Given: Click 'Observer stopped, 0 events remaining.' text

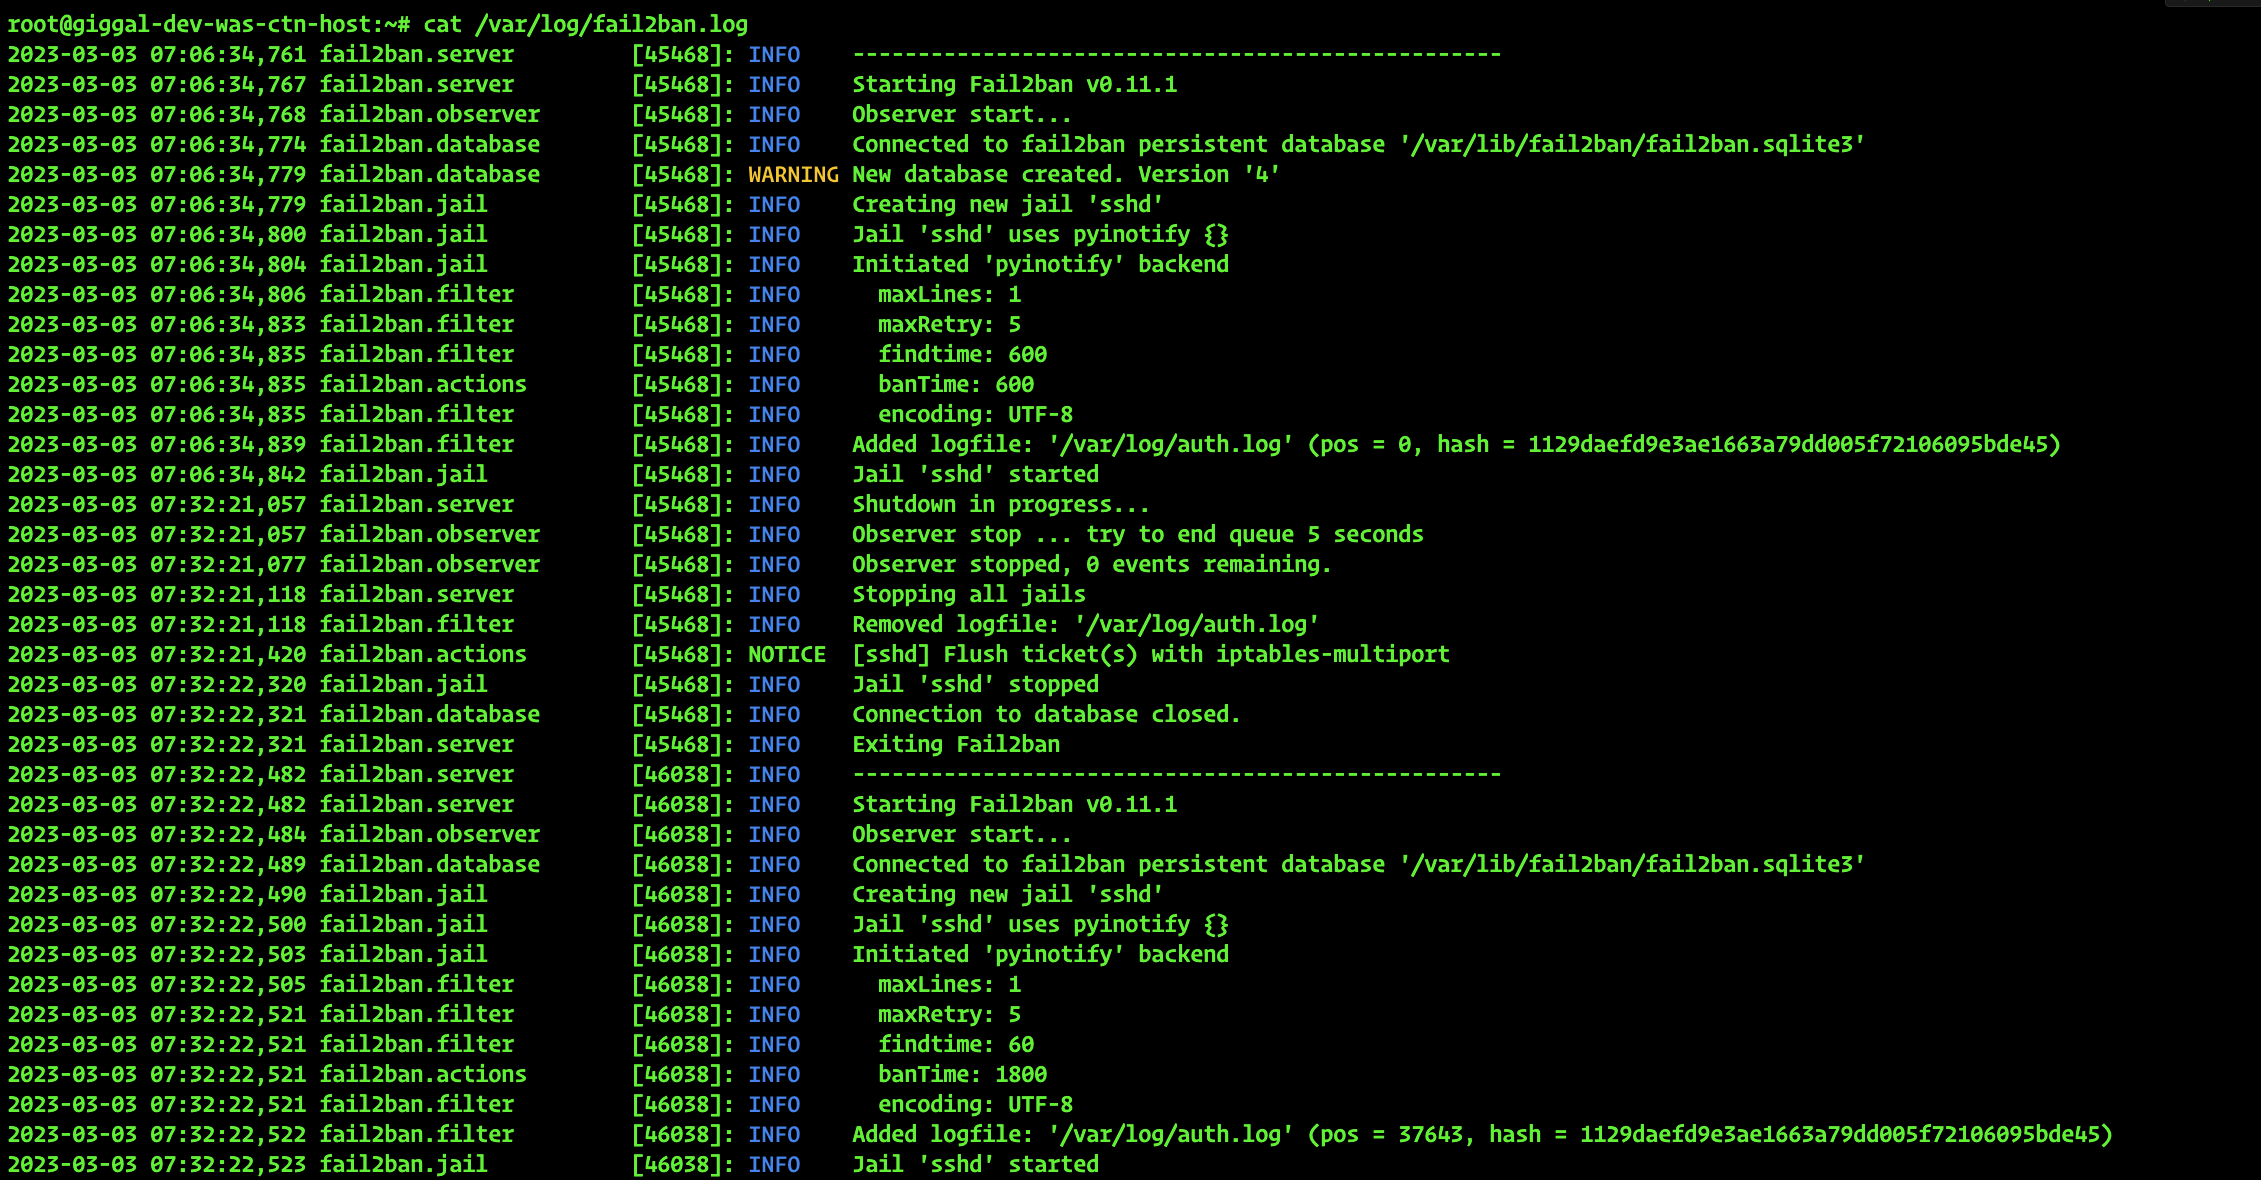Looking at the screenshot, I should [x=1091, y=564].
